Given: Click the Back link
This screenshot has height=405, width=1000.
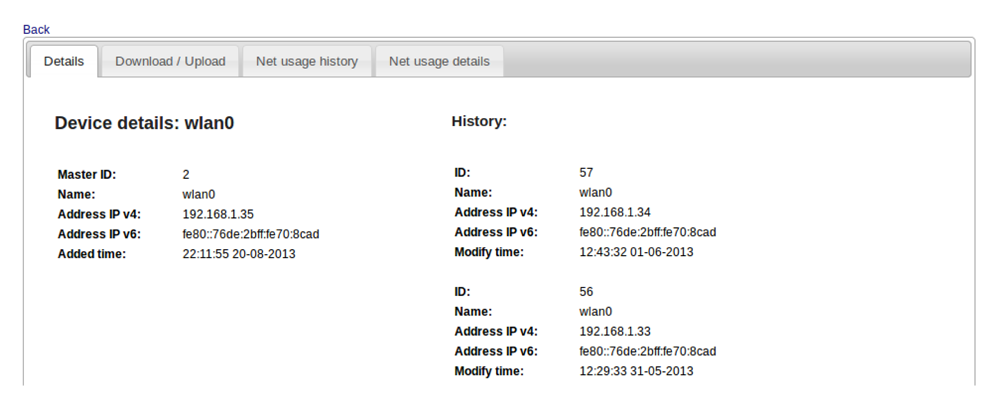Looking at the screenshot, I should pyautogui.click(x=36, y=29).
